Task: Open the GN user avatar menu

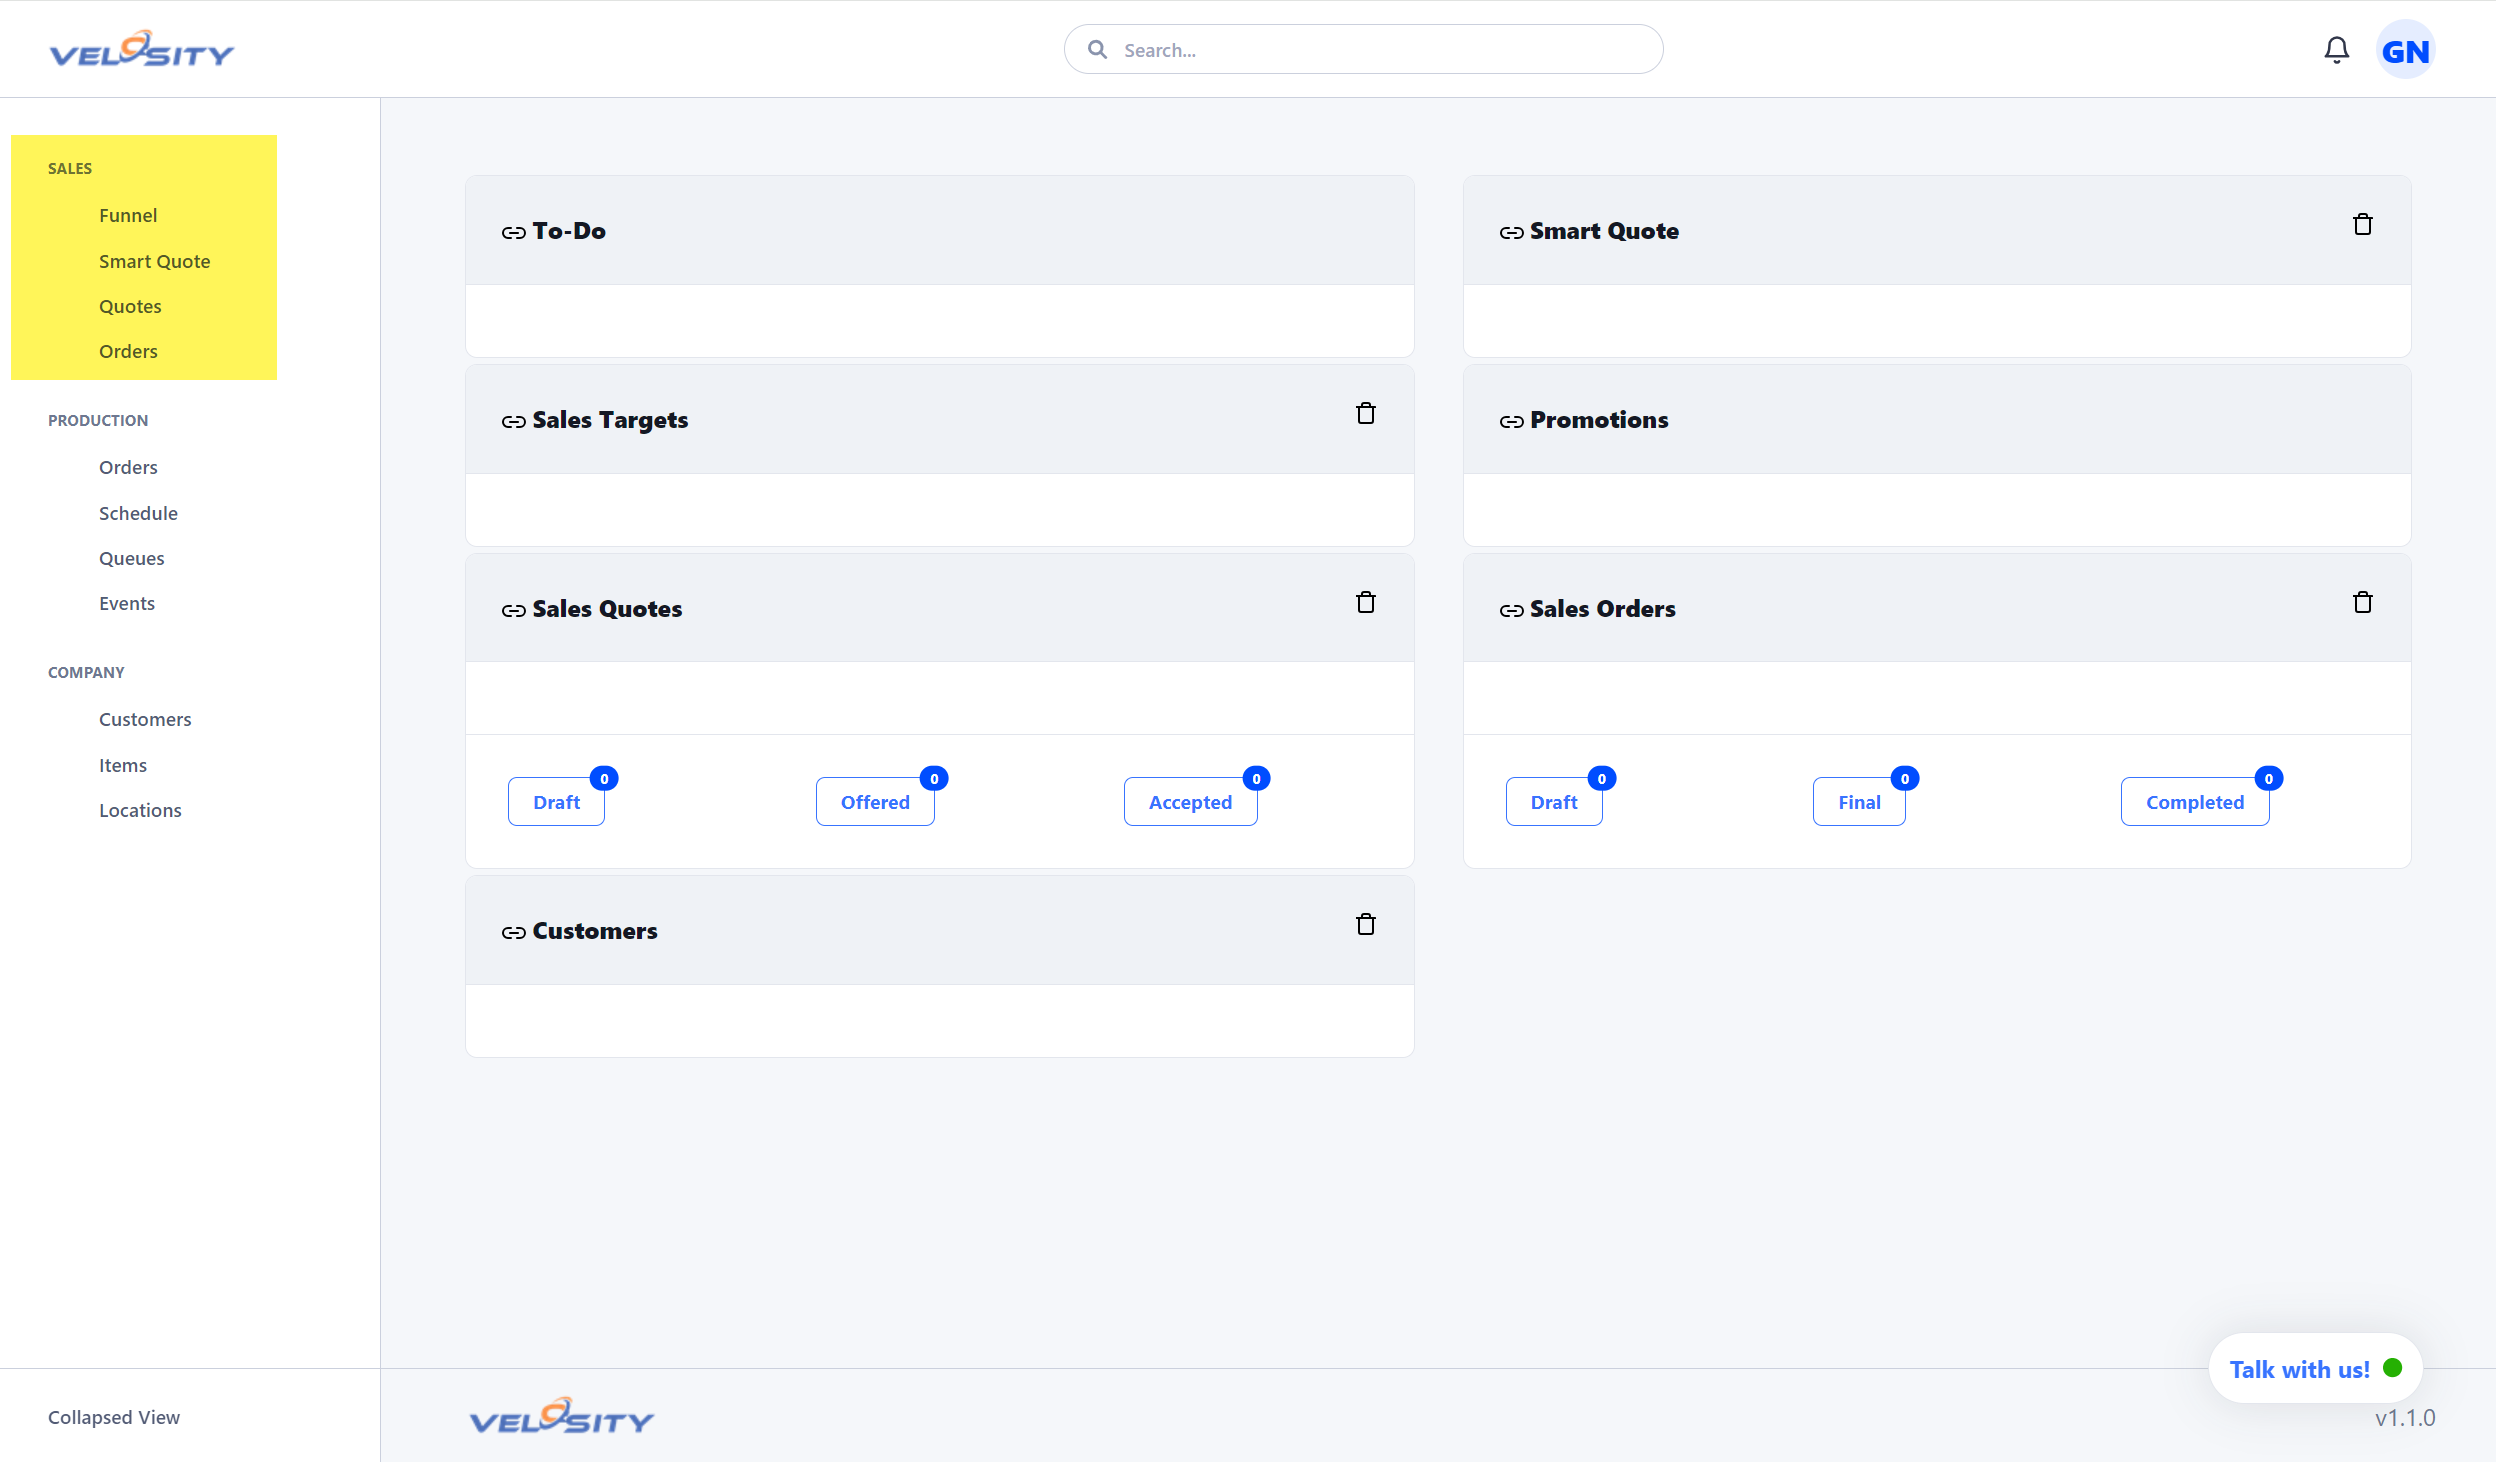Action: tap(2405, 50)
